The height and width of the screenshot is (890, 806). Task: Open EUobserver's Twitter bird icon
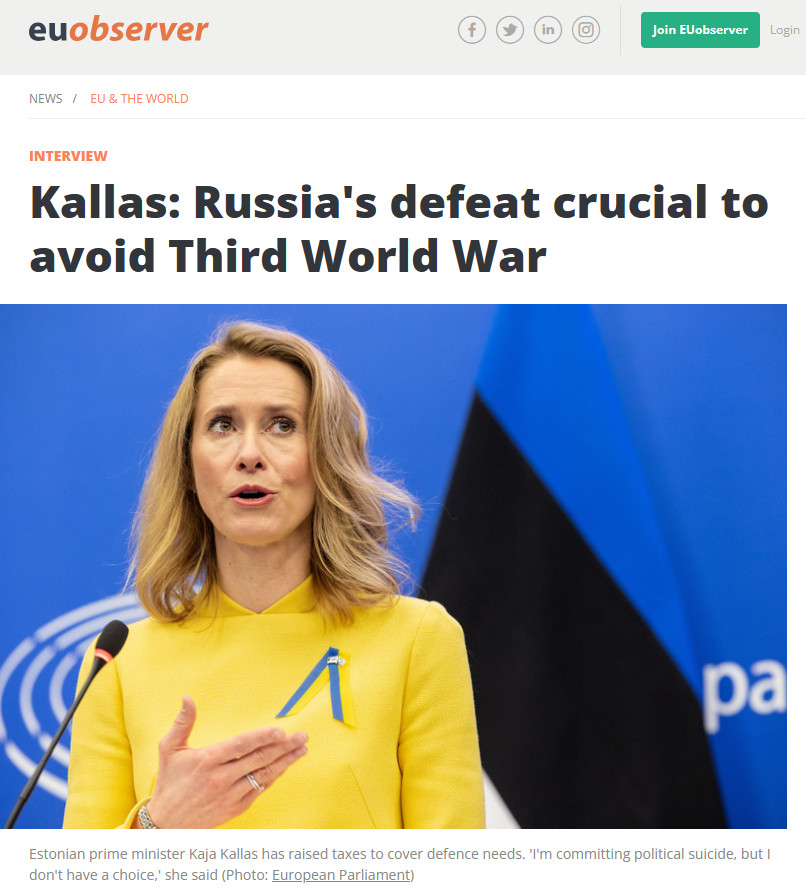tap(510, 30)
